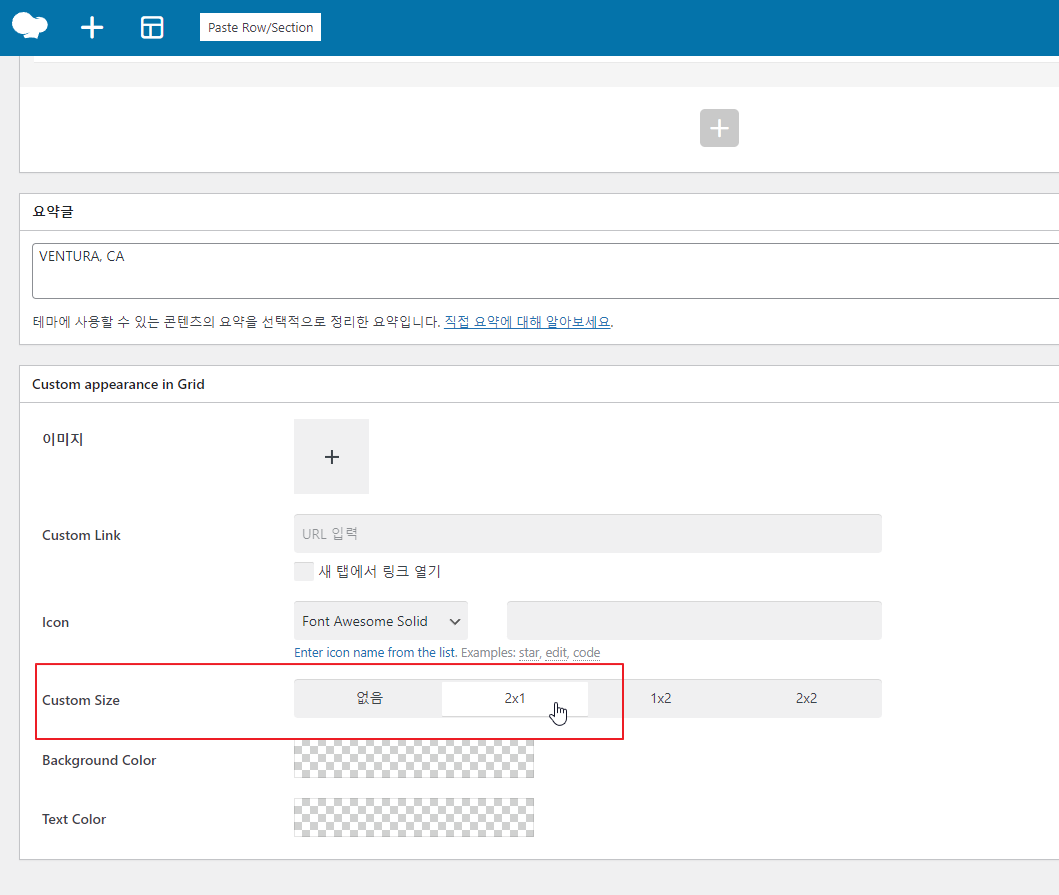Click the Custom Link URL input field
Screen dimensions: 1059x895
pyautogui.click(x=588, y=534)
